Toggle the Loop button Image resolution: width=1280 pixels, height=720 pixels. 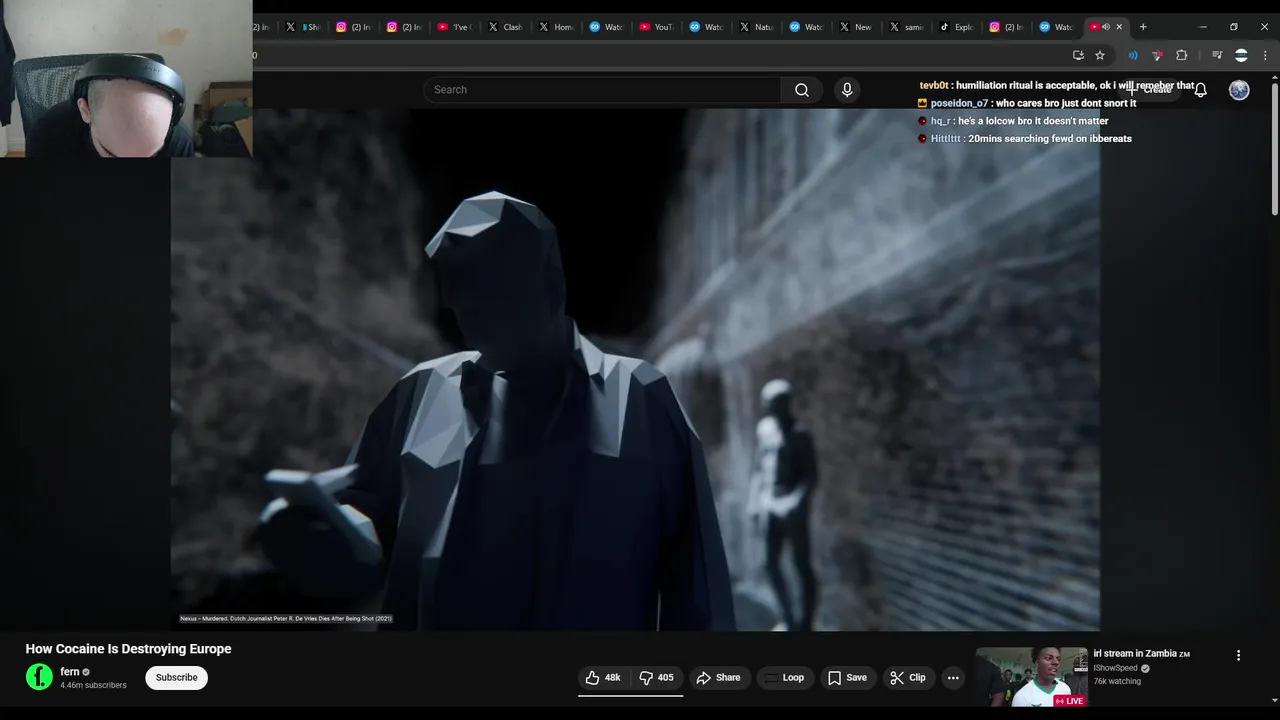coord(784,678)
